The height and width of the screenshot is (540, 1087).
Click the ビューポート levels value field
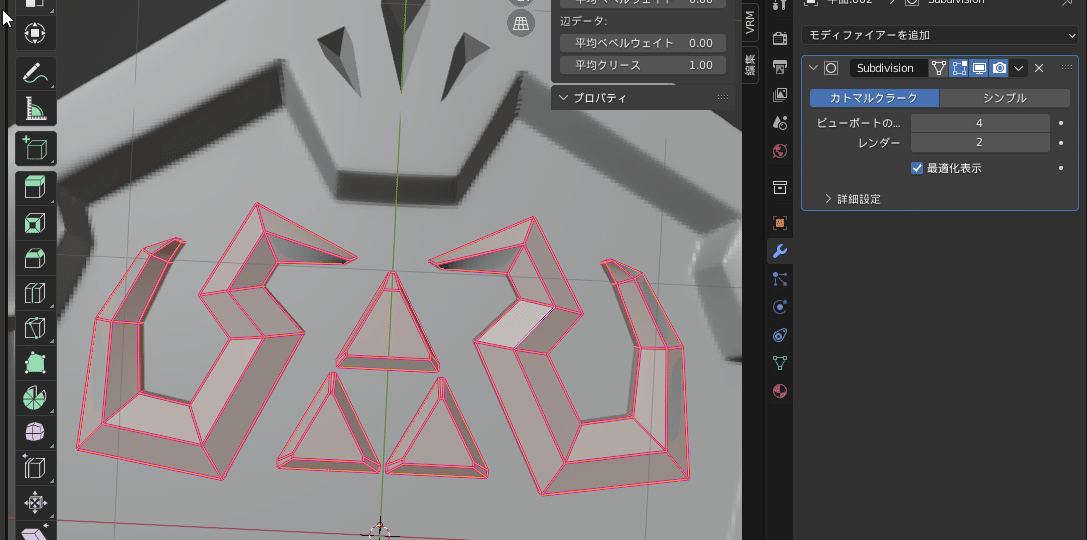[x=980, y=123]
